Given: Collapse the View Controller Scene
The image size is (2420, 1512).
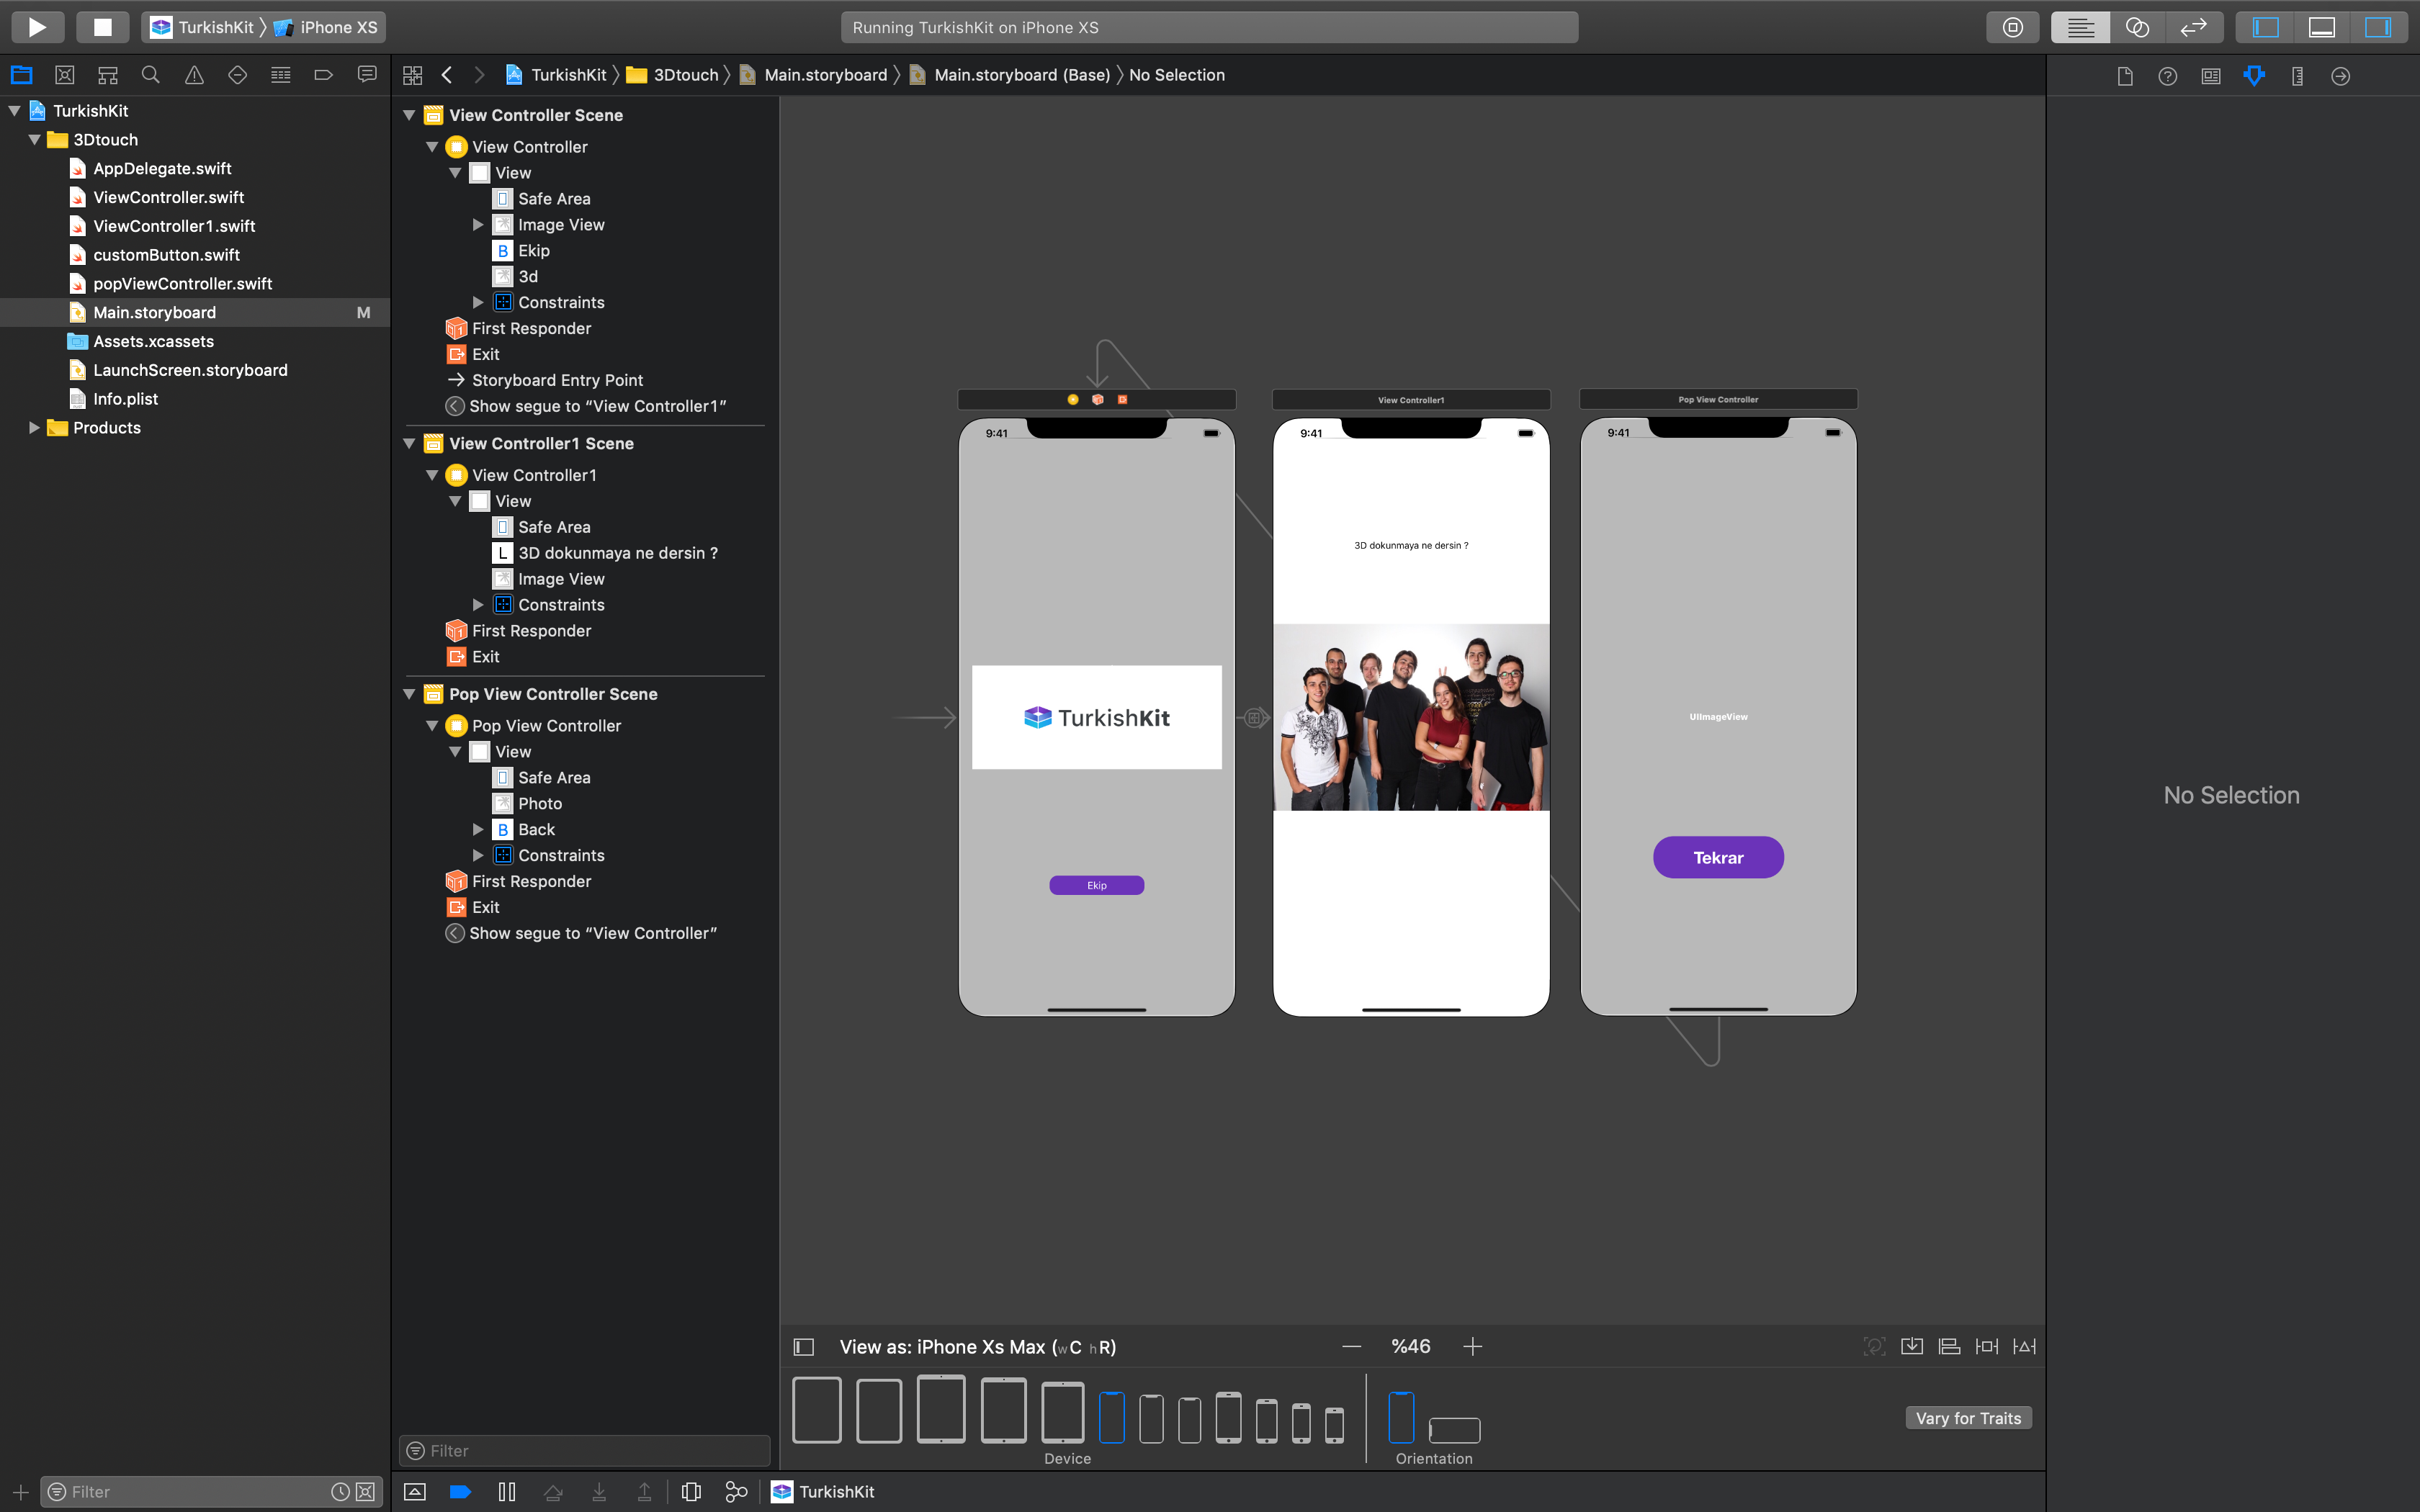Looking at the screenshot, I should (x=409, y=115).
